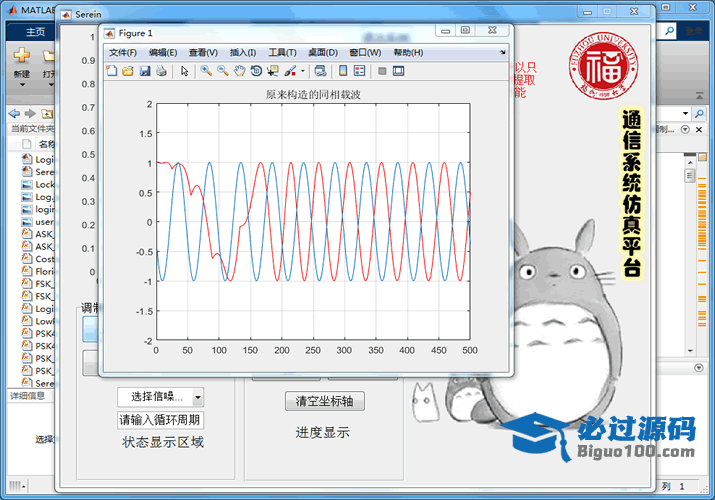Viewport: 715px width, 500px height.
Task: Select the Brush data tool
Action: 290,71
